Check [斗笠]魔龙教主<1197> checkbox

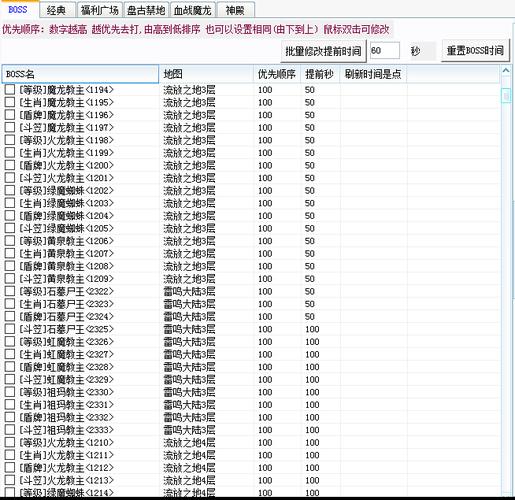[10, 128]
